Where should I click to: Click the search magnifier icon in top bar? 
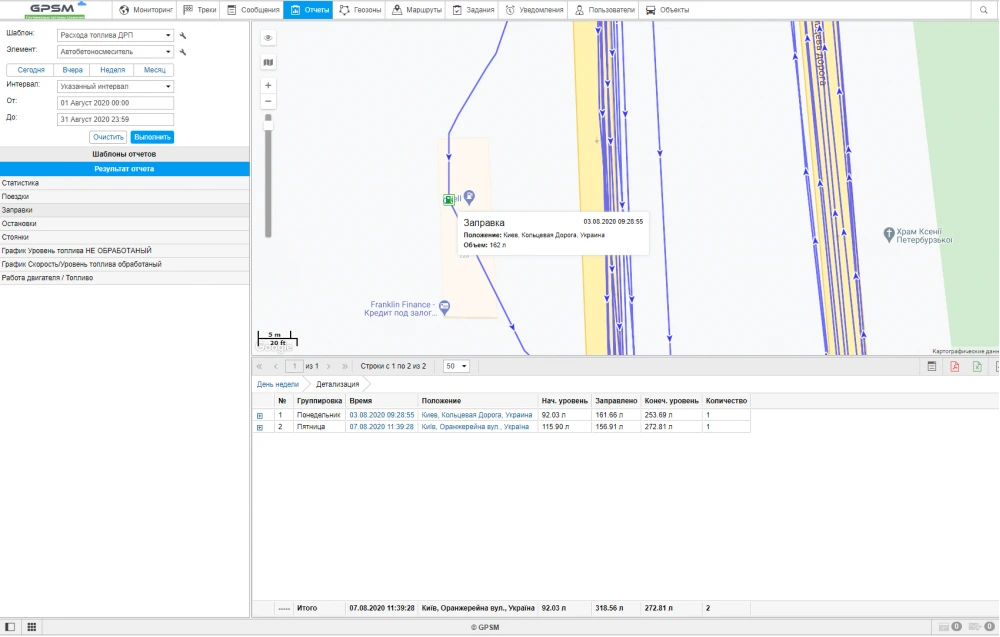[x=984, y=10]
